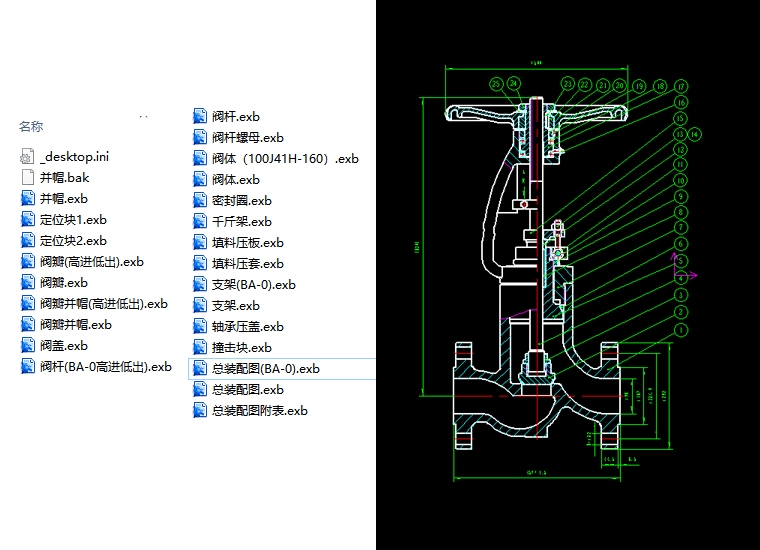Screen dimensions: 760x550
Task: Select the 千斤架.exb file icon
Action: (x=200, y=221)
